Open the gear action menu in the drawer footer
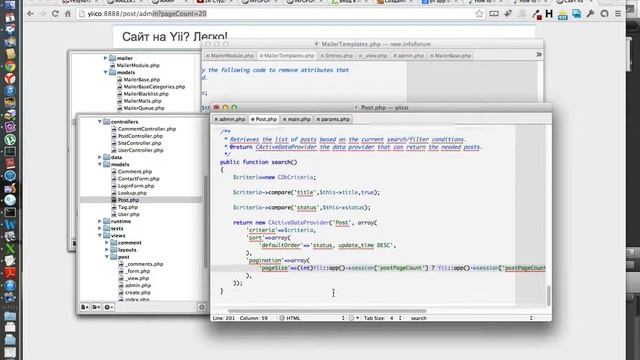Image resolution: width=640 pixels, height=360 pixels. tap(109, 307)
